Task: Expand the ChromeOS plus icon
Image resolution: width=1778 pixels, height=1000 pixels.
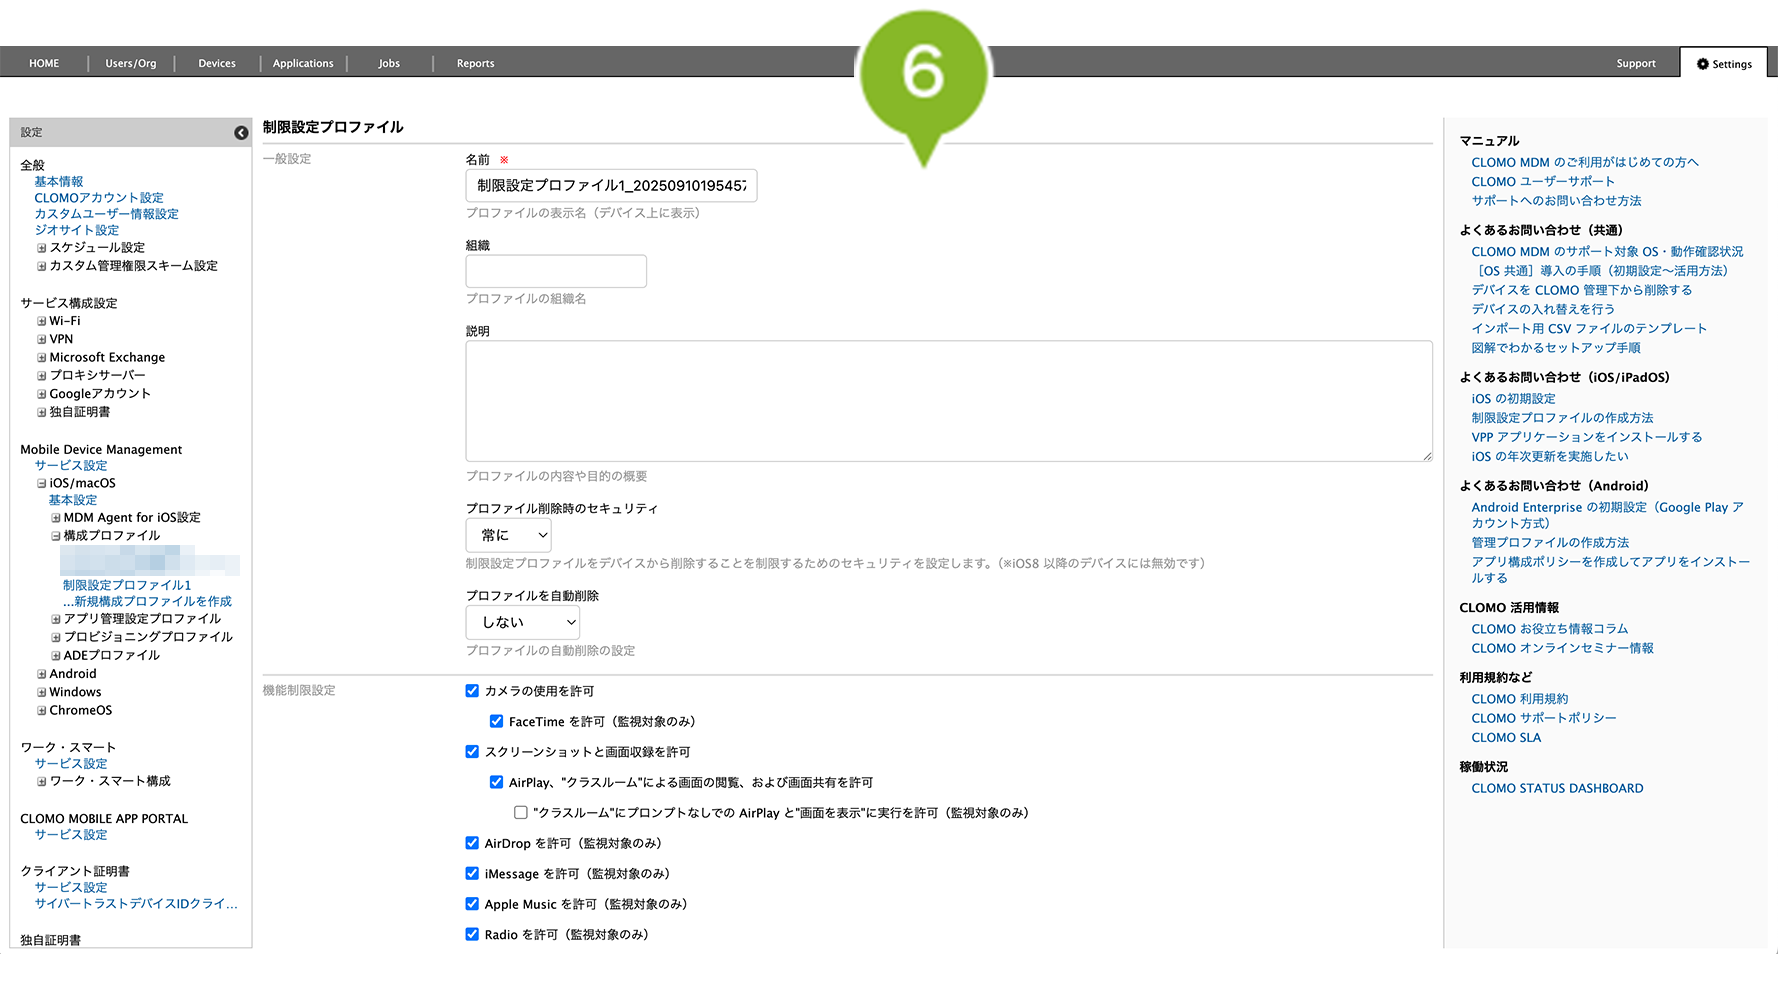Action: (x=42, y=711)
